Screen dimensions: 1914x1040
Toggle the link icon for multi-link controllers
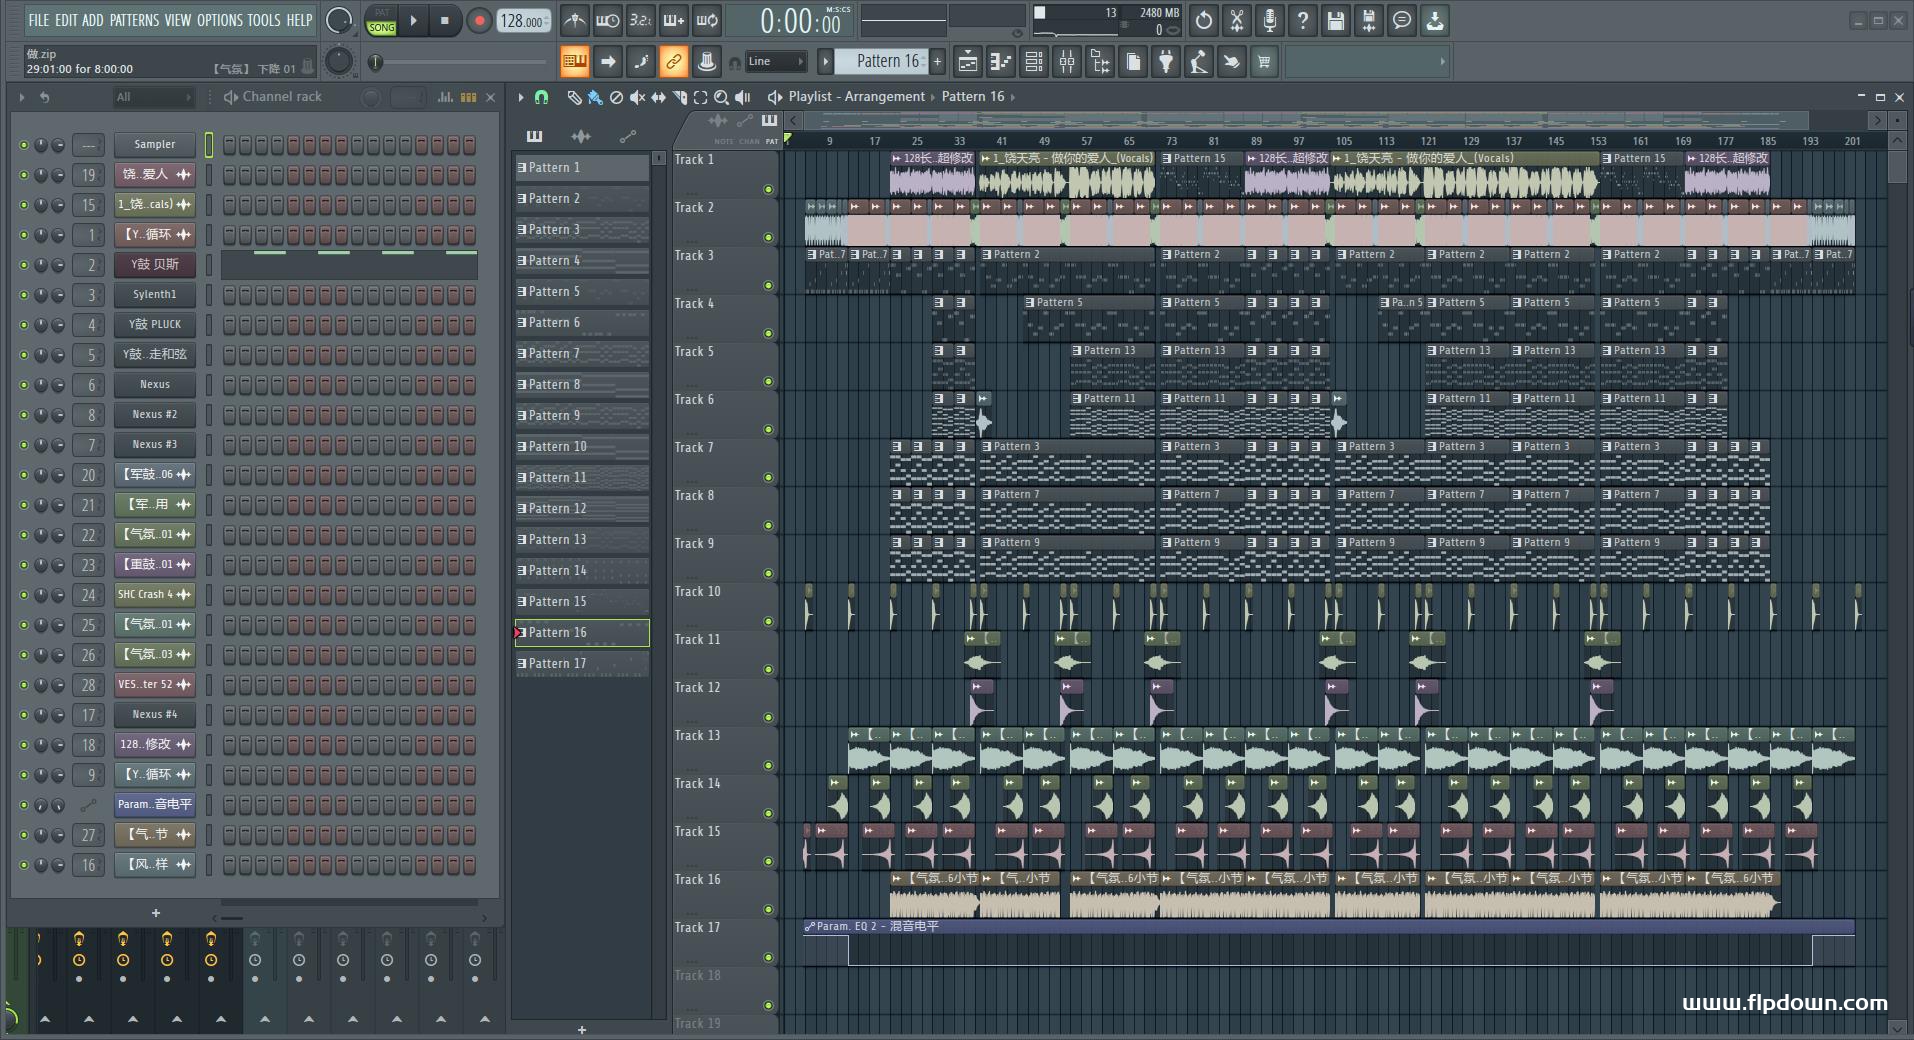pyautogui.click(x=674, y=62)
